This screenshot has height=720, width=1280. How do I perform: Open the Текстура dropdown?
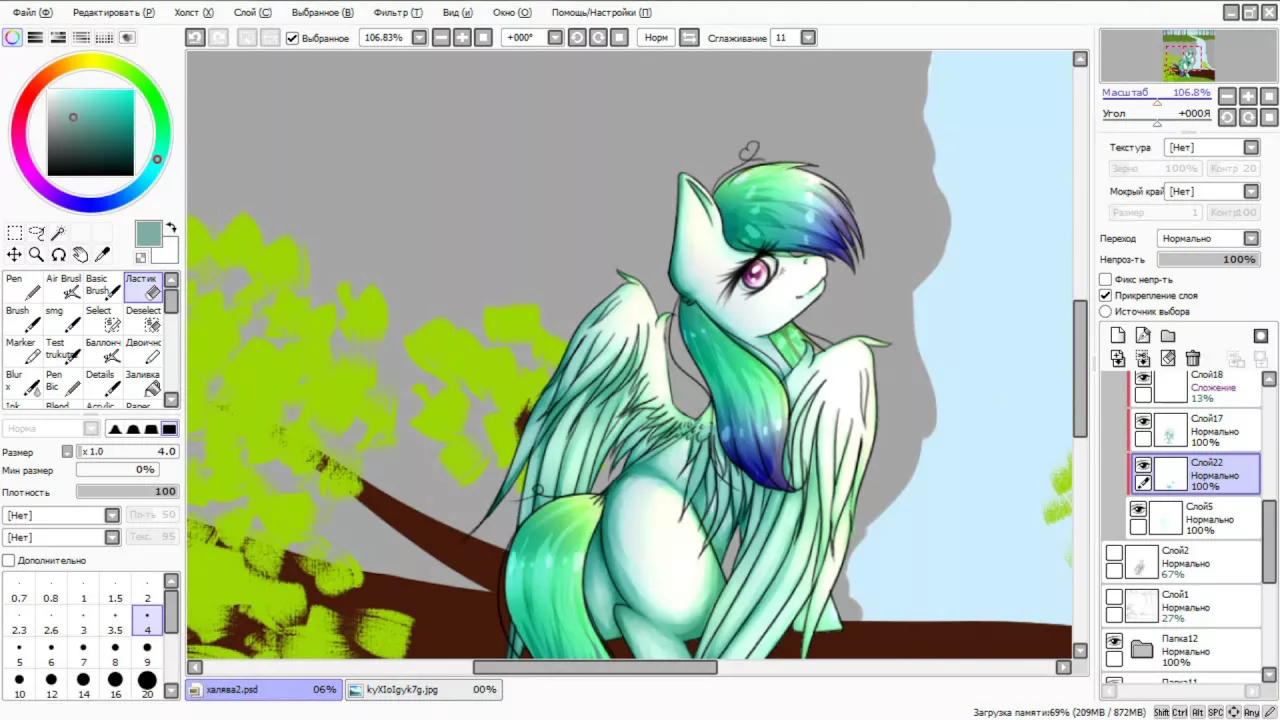1251,147
